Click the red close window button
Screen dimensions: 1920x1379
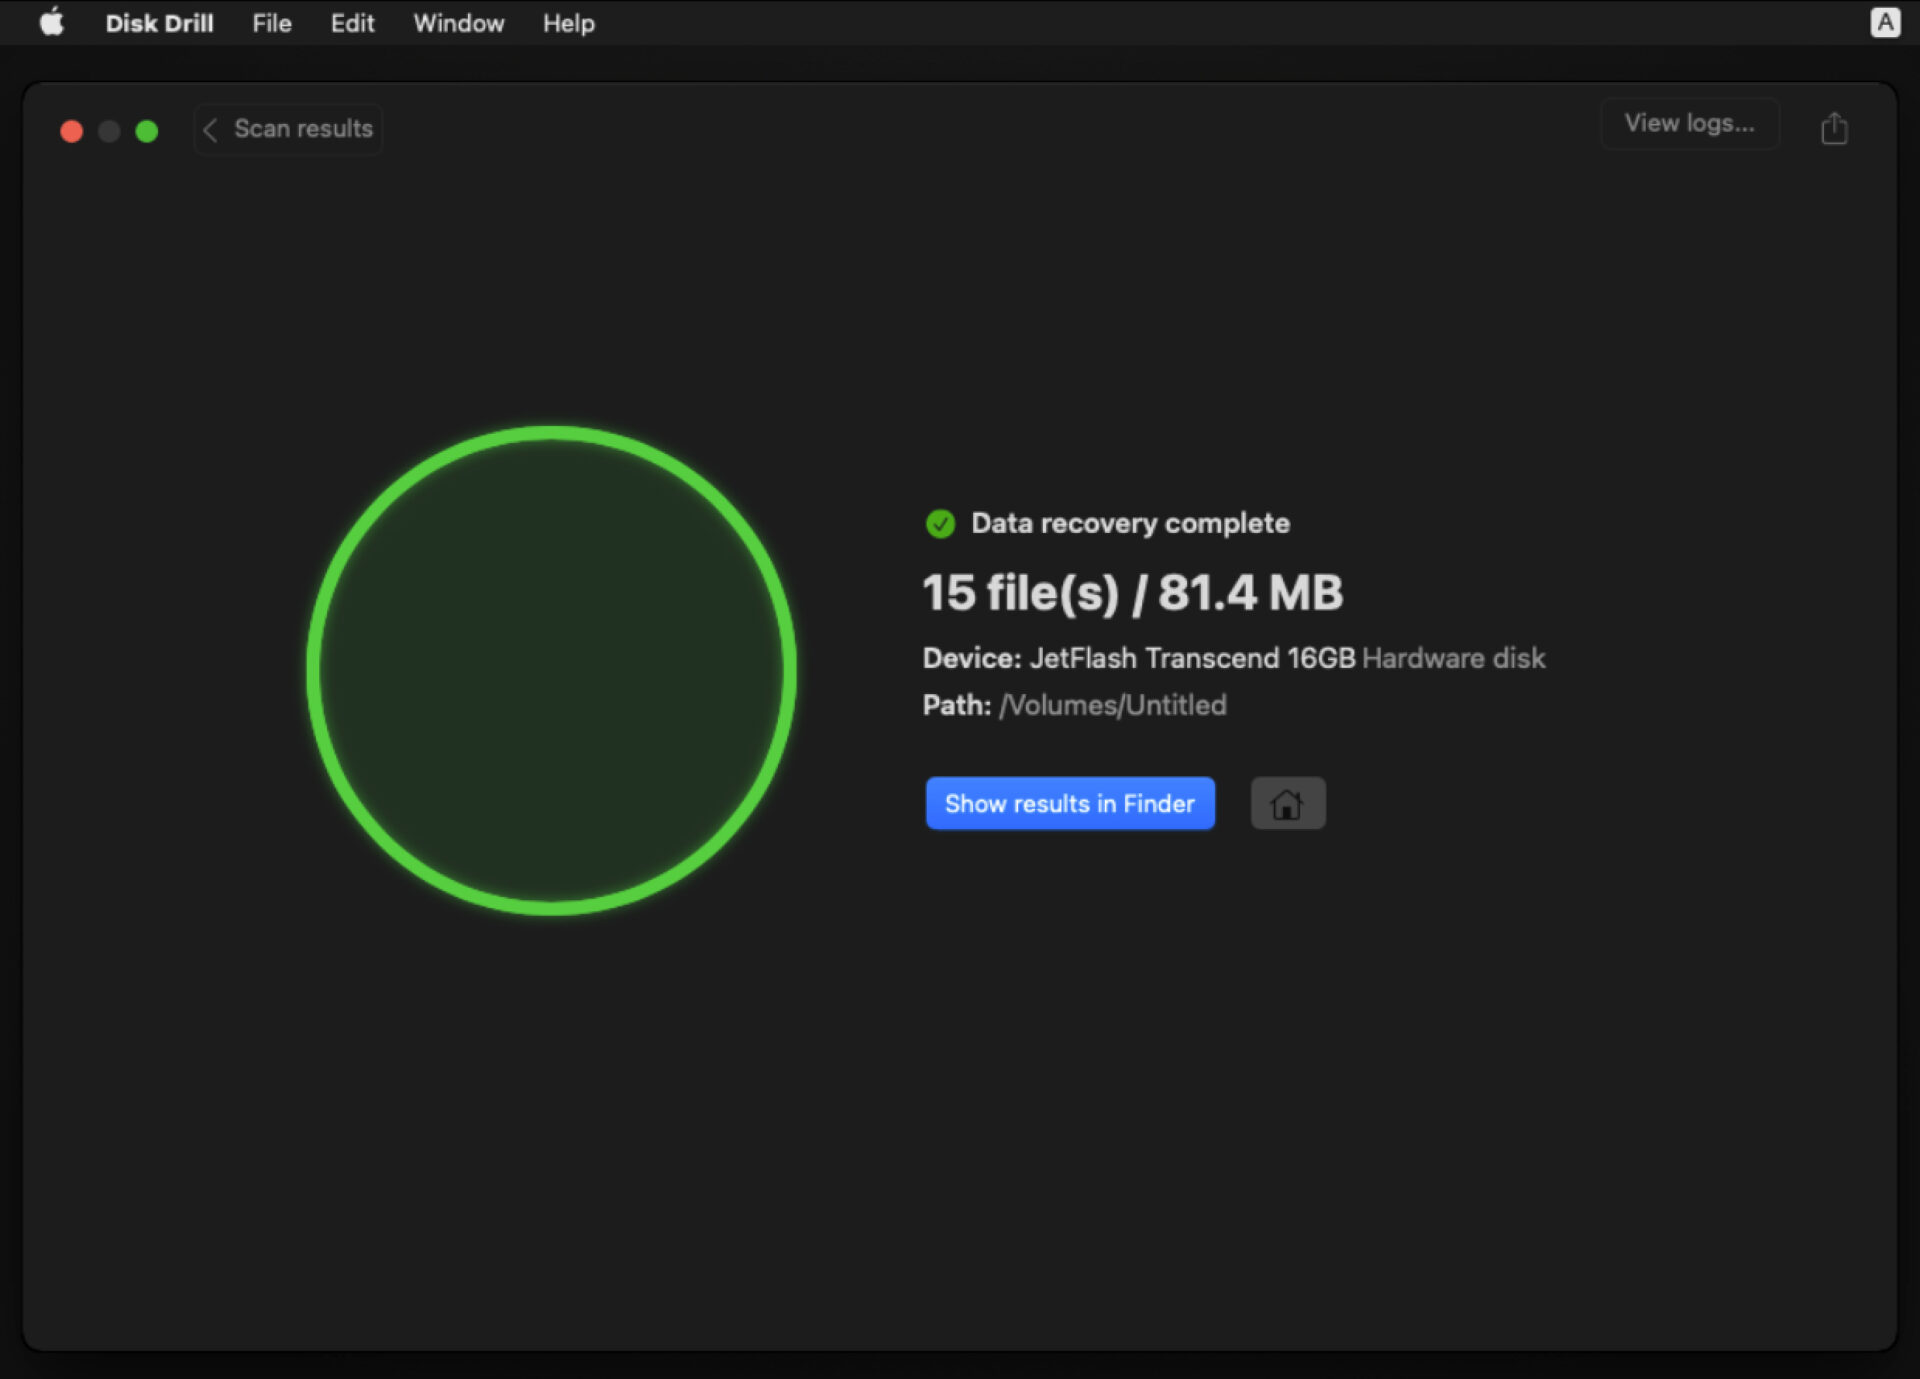(71, 131)
